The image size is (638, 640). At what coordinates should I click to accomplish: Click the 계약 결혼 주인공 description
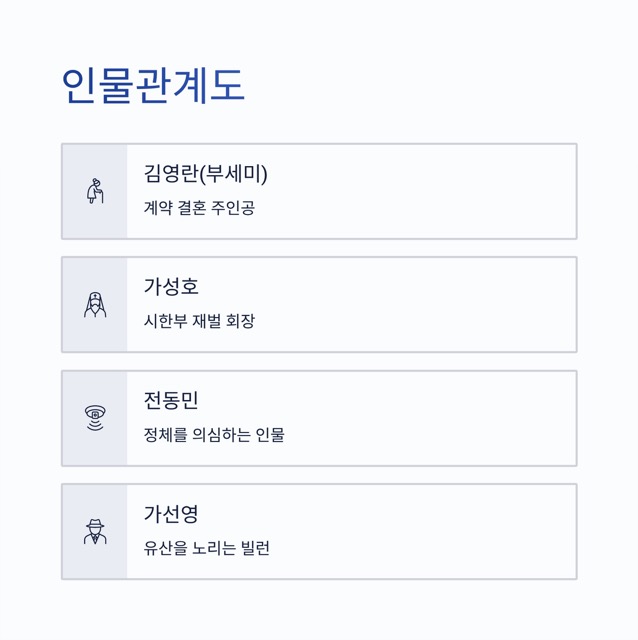[199, 208]
